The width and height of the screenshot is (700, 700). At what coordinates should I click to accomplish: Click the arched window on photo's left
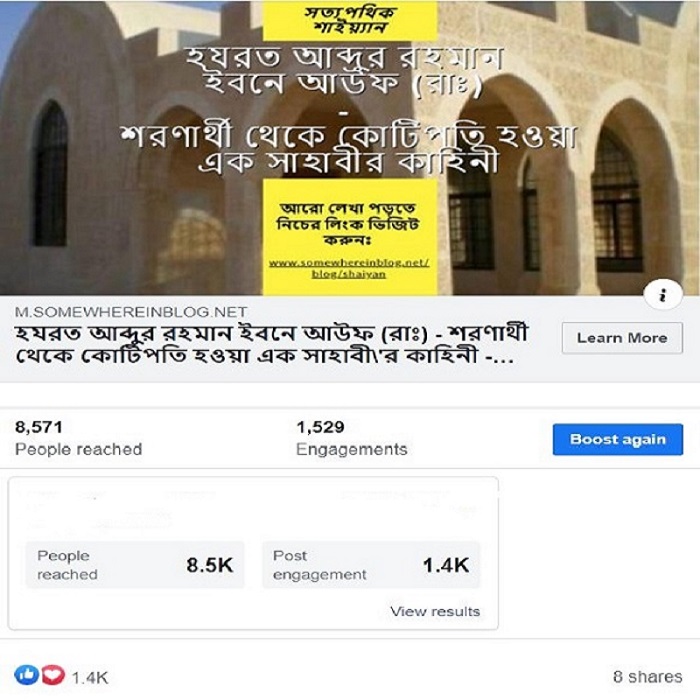(50, 173)
